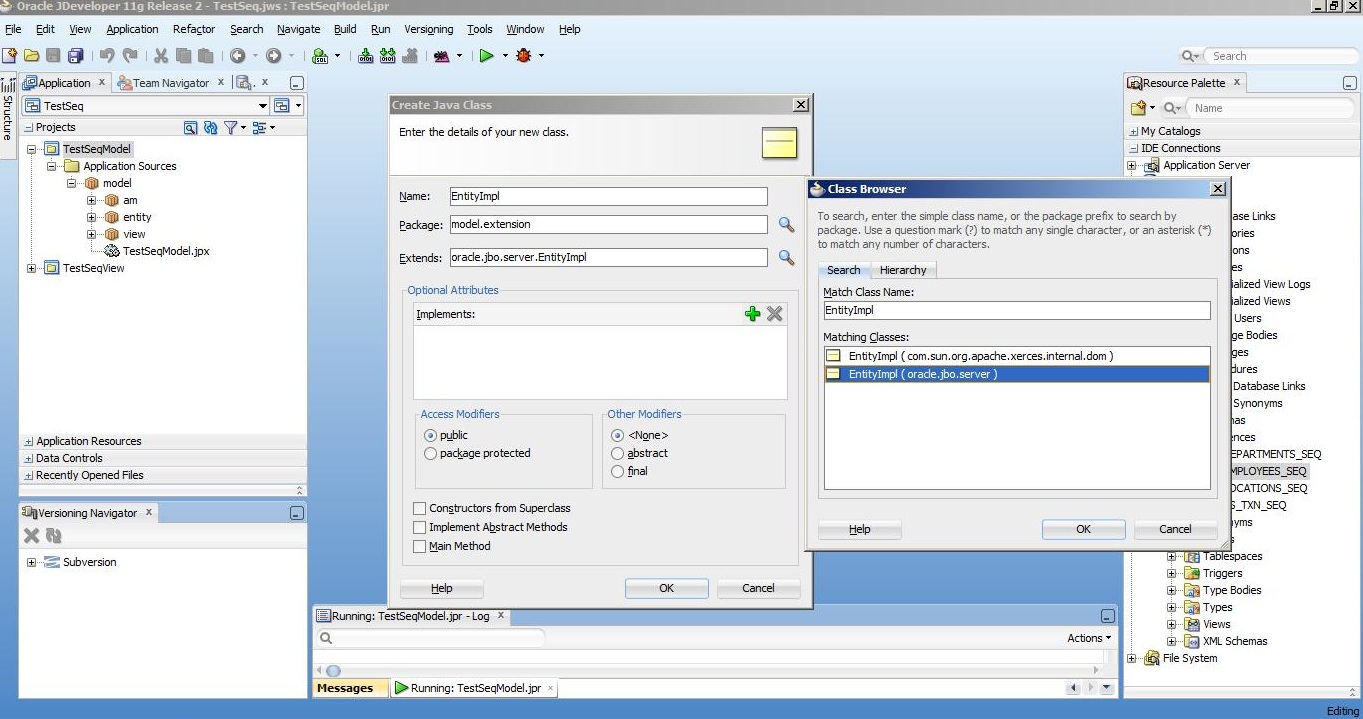
Task: Open the Navigate menu
Action: pyautogui.click(x=299, y=29)
